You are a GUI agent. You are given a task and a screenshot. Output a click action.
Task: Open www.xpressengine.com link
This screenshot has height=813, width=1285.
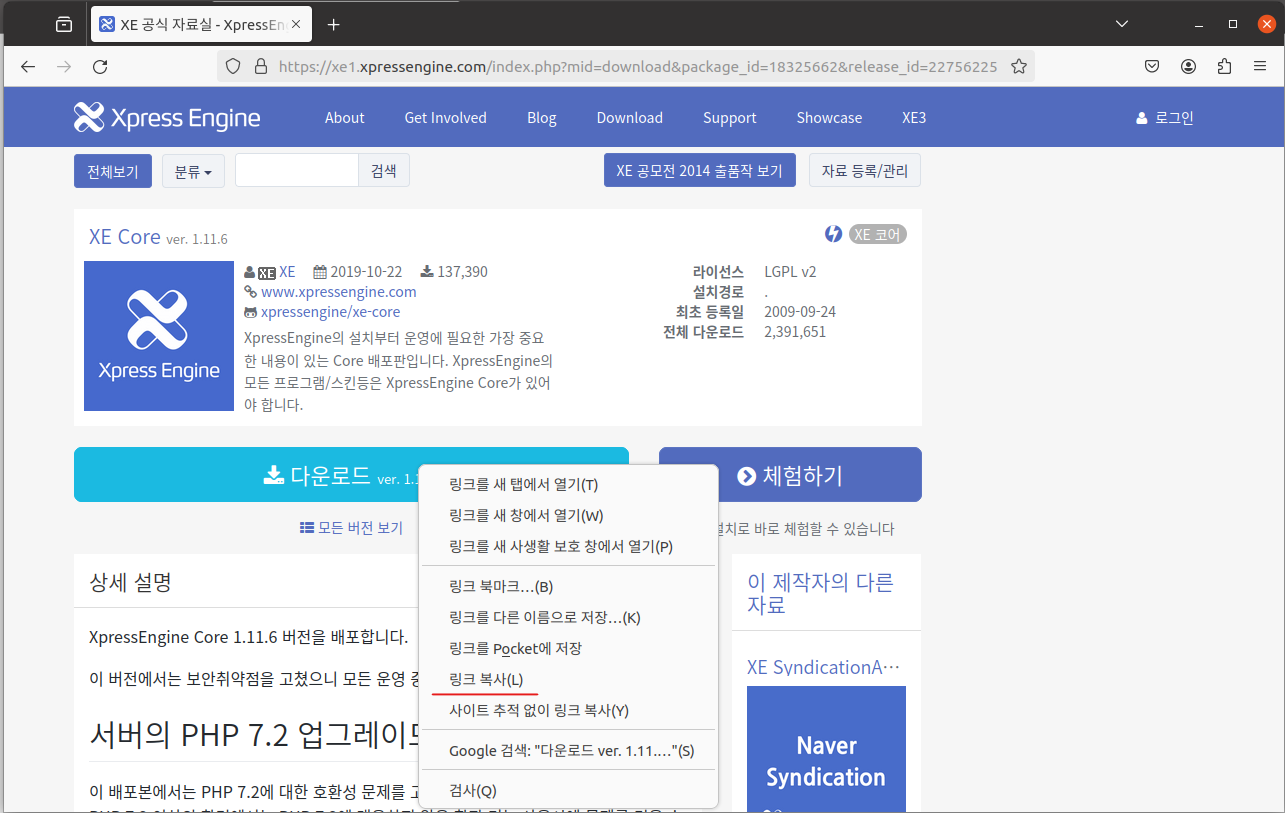click(339, 292)
